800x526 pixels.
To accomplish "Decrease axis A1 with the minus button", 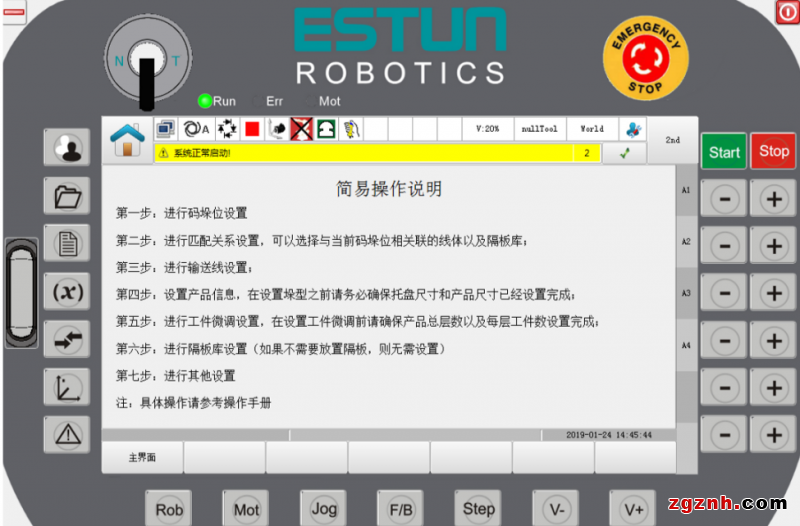I will [x=724, y=199].
